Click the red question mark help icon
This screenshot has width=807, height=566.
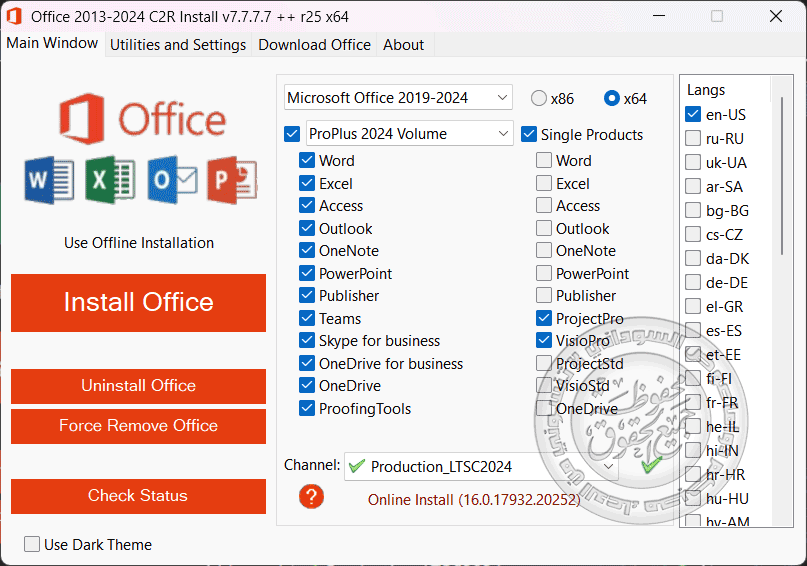pyautogui.click(x=311, y=497)
